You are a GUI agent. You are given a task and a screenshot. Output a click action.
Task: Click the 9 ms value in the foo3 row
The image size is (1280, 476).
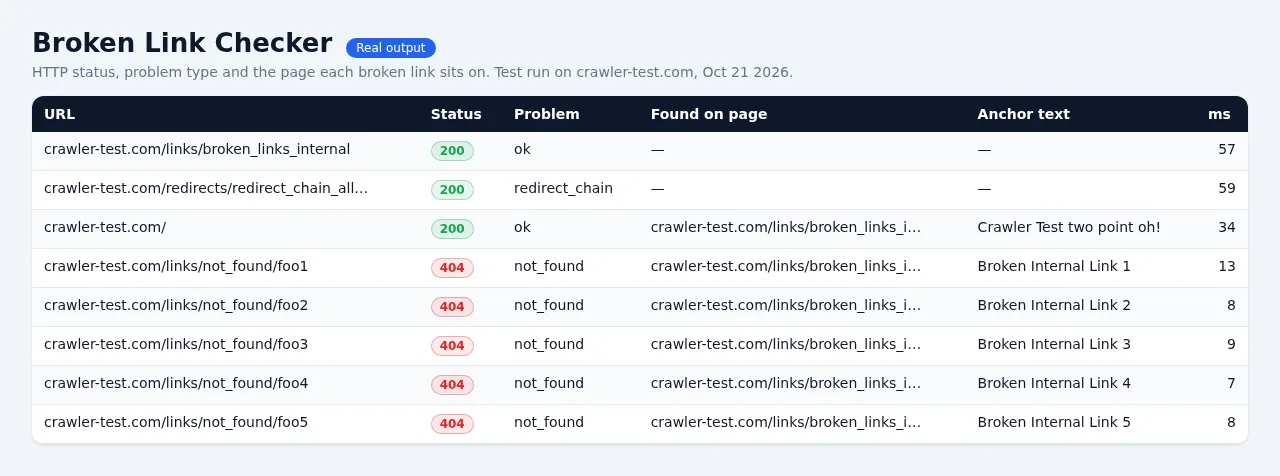(1231, 344)
